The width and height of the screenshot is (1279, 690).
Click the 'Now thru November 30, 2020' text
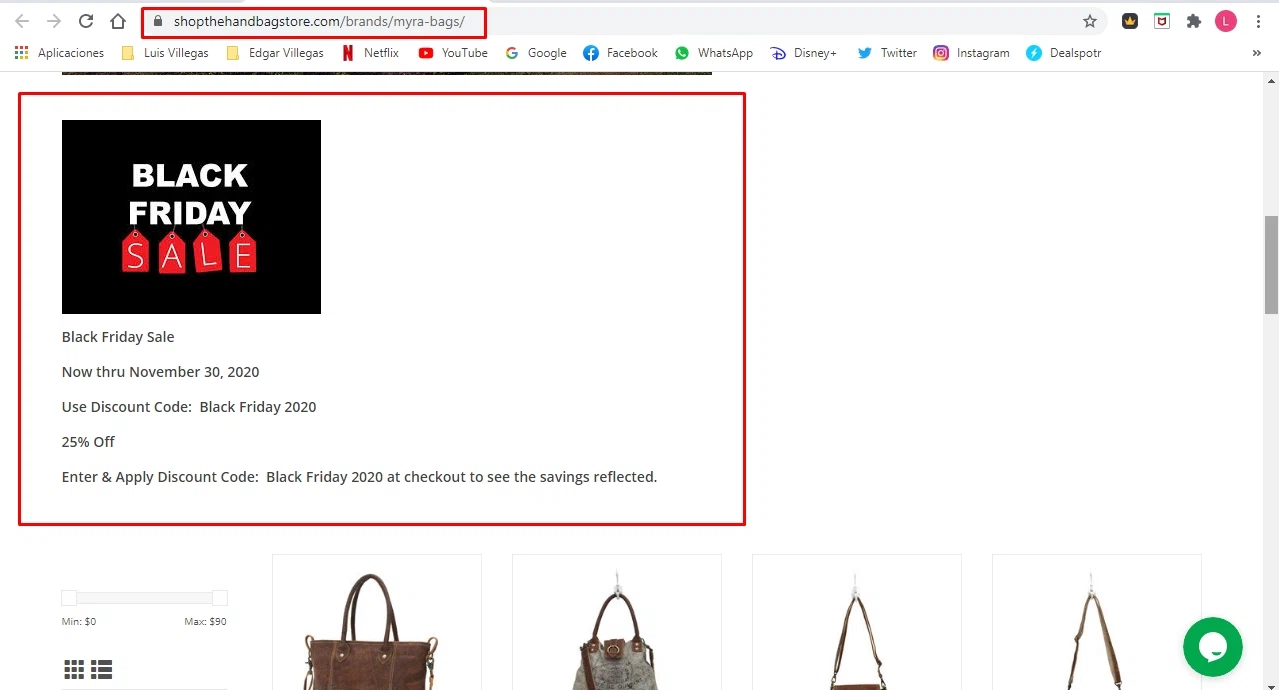point(160,372)
